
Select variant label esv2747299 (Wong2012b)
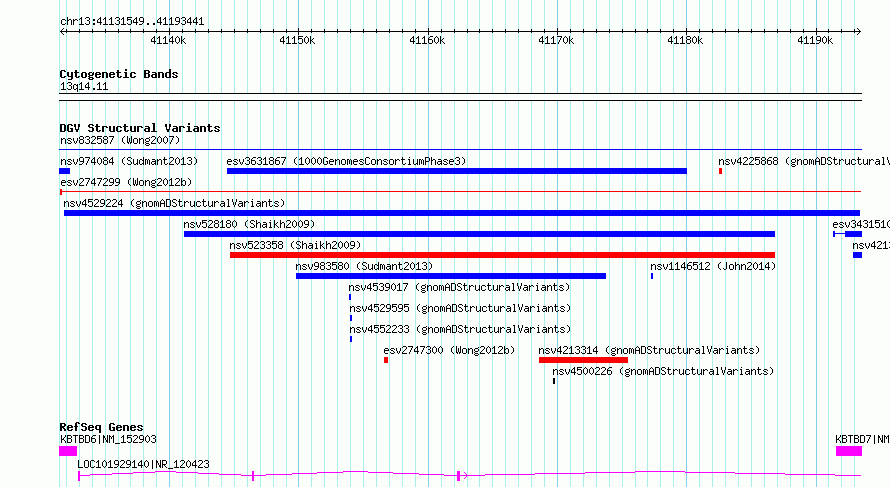click(126, 182)
